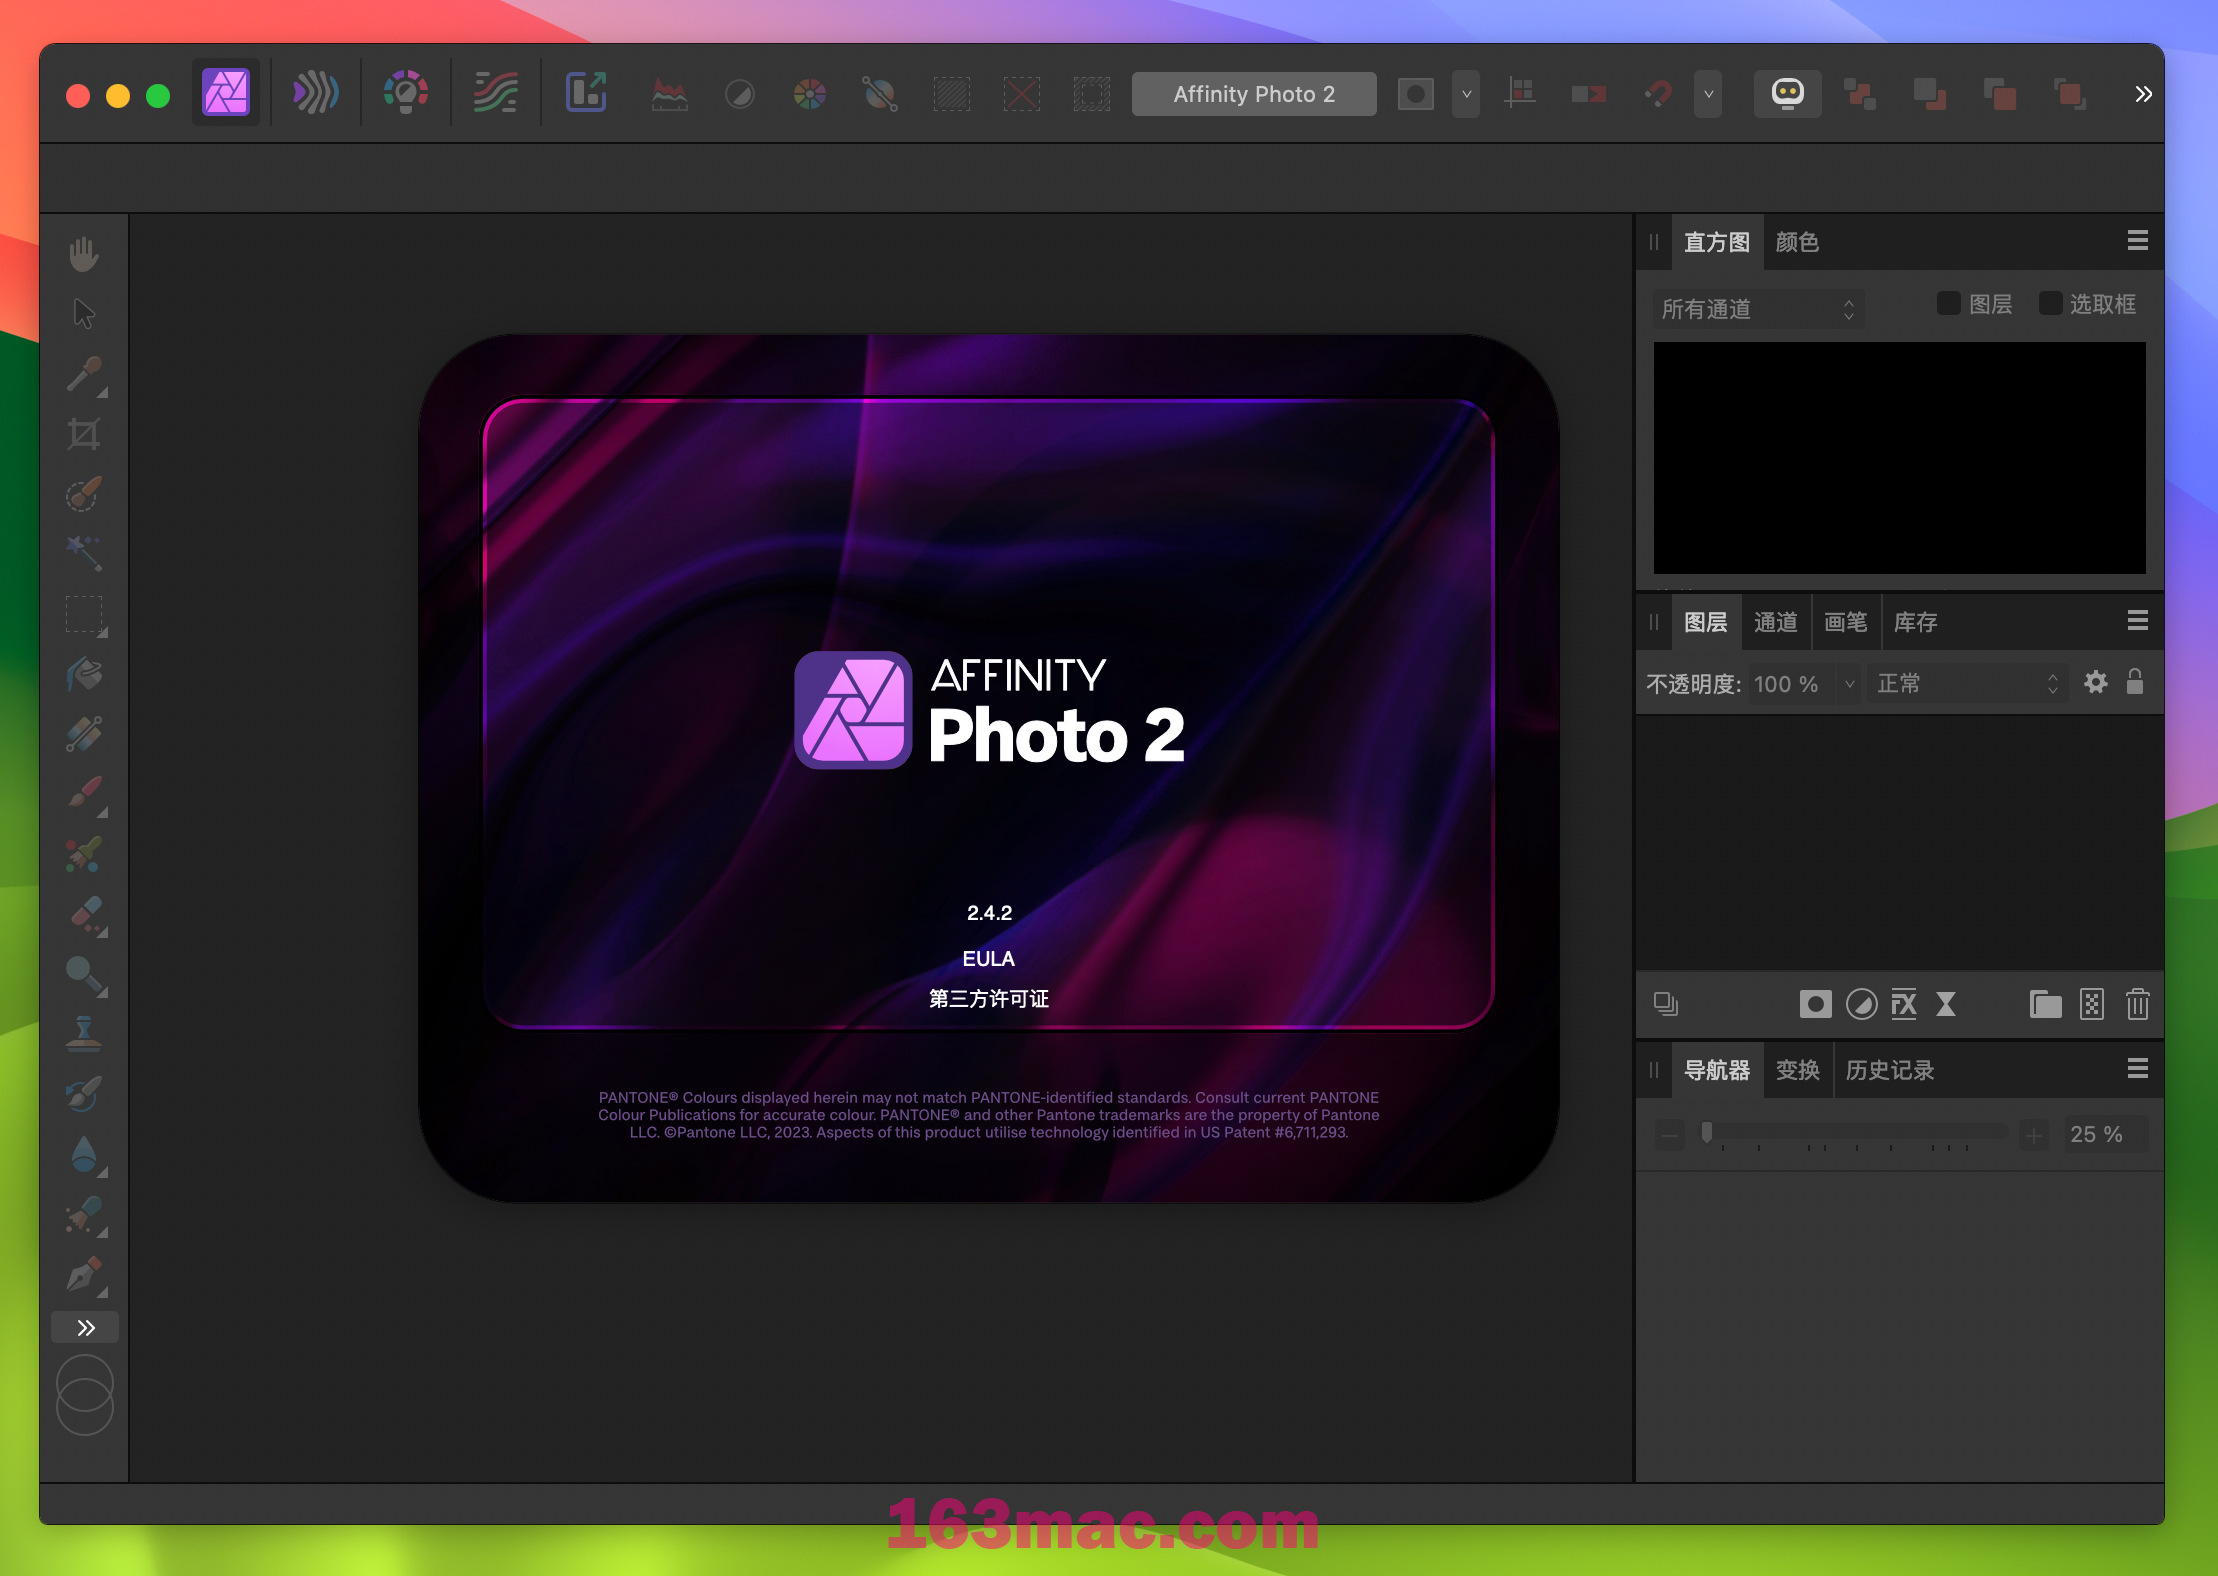2218x1576 pixels.
Task: Click the primary colour circle swatch
Action: [x=85, y=1382]
